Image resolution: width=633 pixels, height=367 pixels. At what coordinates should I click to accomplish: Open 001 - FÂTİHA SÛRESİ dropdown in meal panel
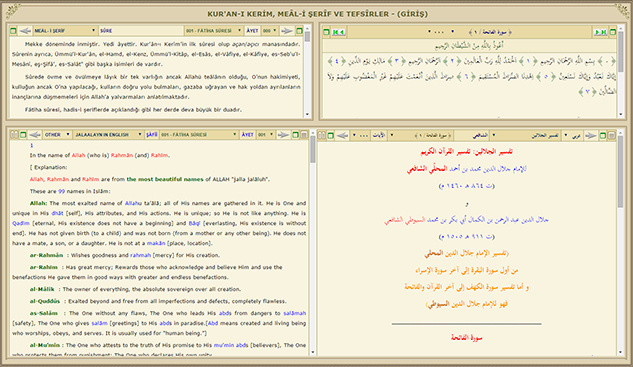pos(214,31)
